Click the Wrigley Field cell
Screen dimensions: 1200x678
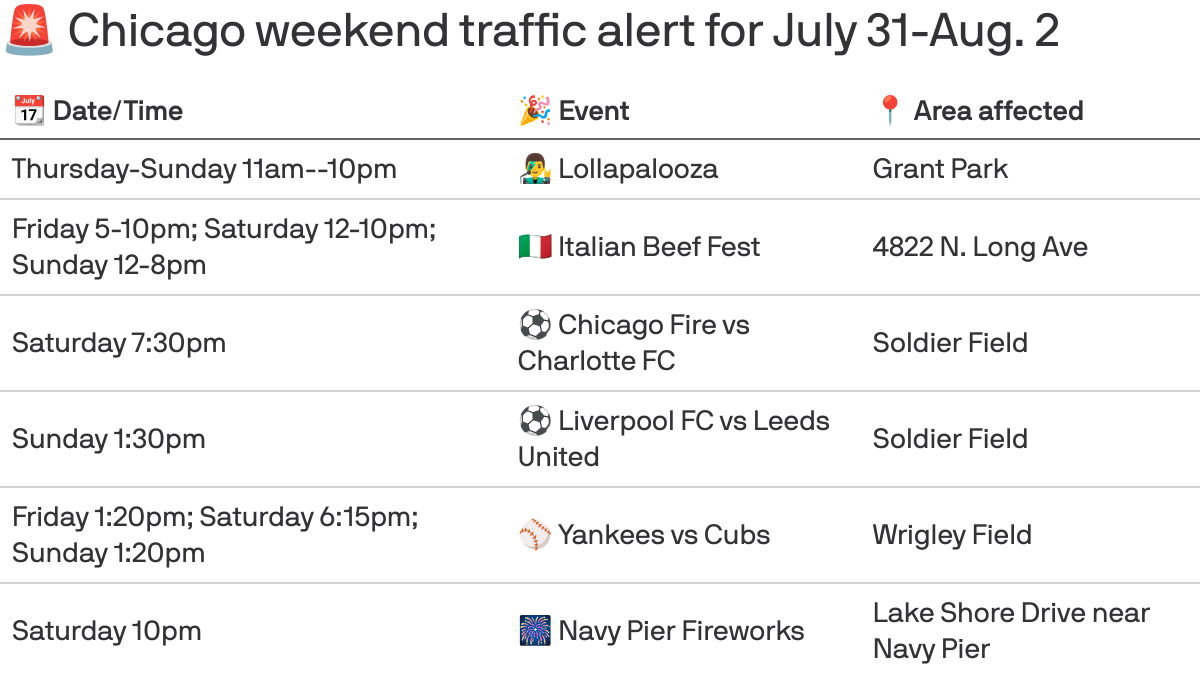(952, 534)
